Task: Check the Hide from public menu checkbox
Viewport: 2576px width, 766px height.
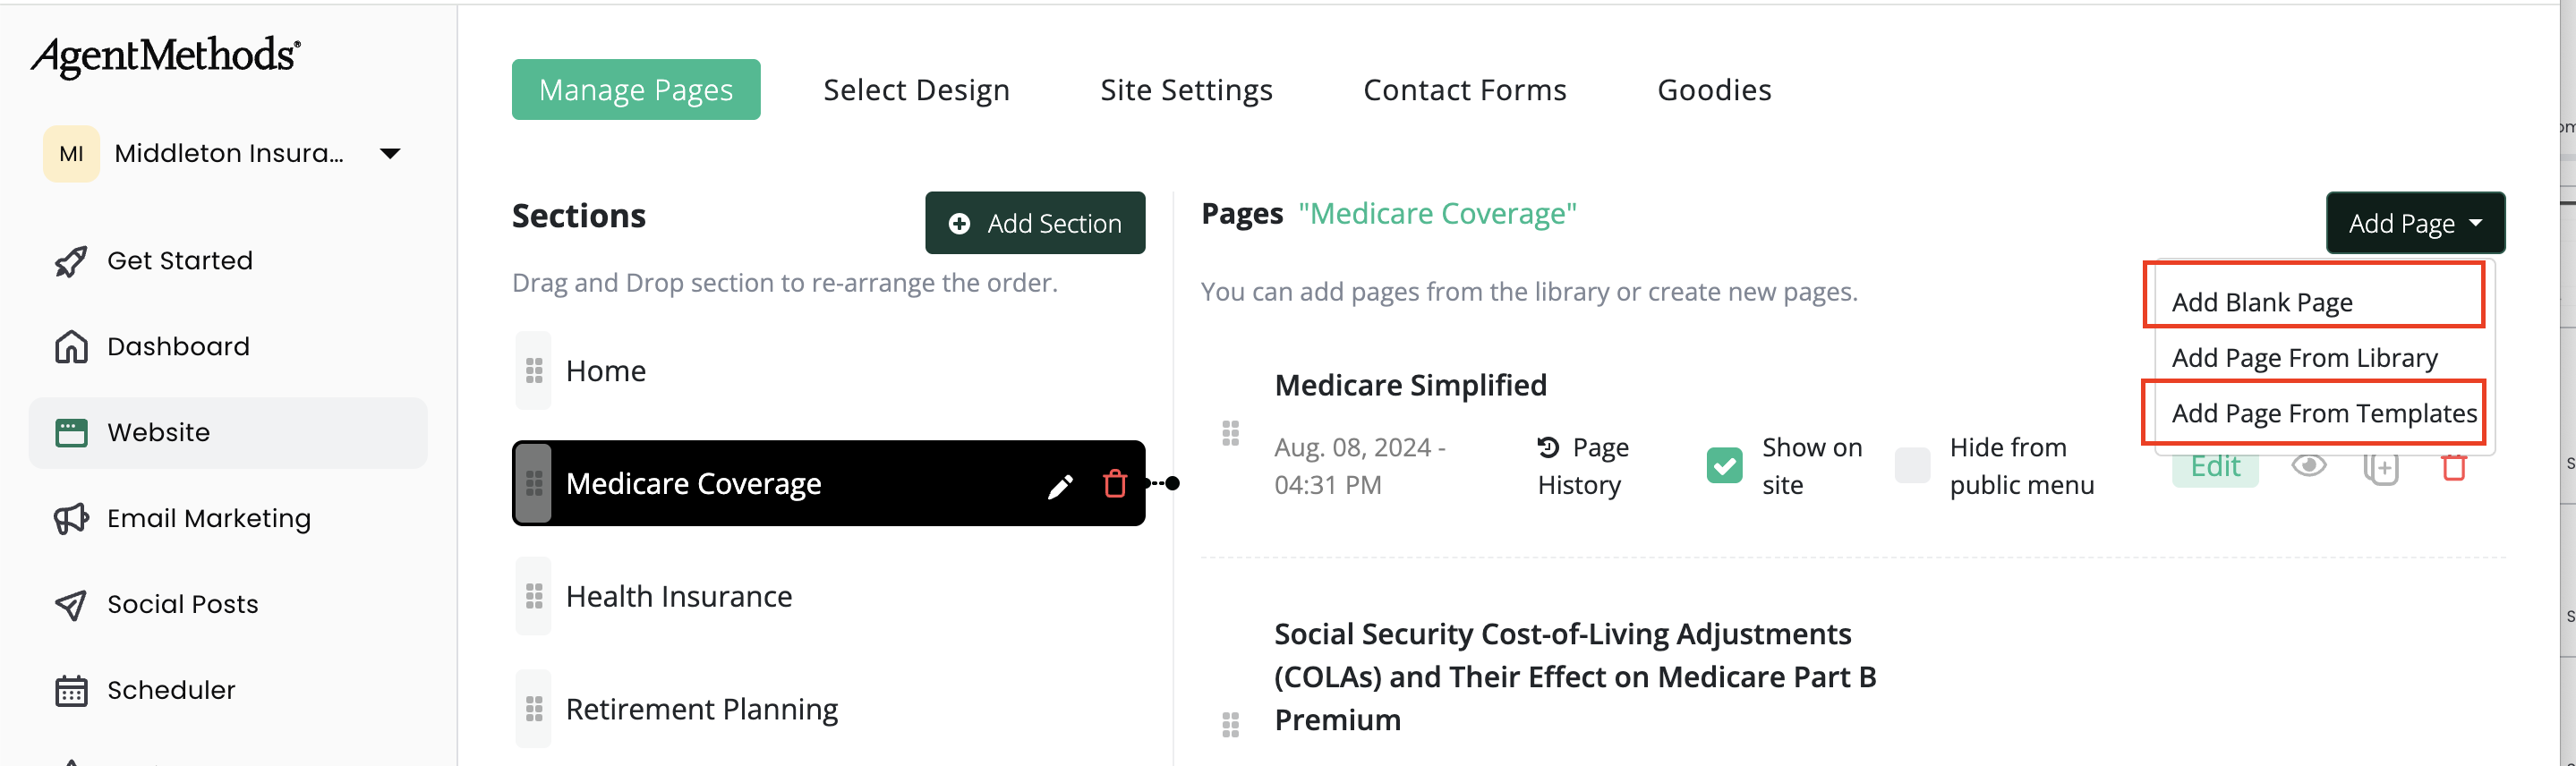Action: 1912,466
